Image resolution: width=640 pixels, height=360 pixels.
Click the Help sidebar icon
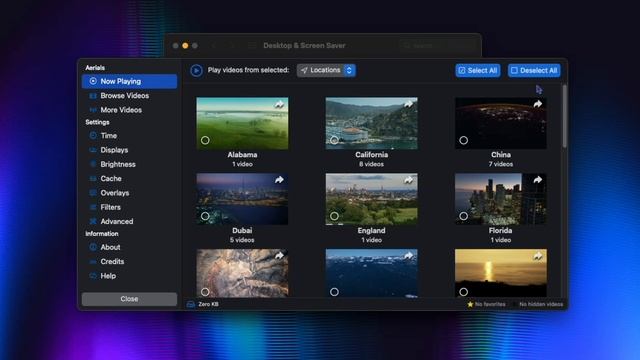[93, 276]
